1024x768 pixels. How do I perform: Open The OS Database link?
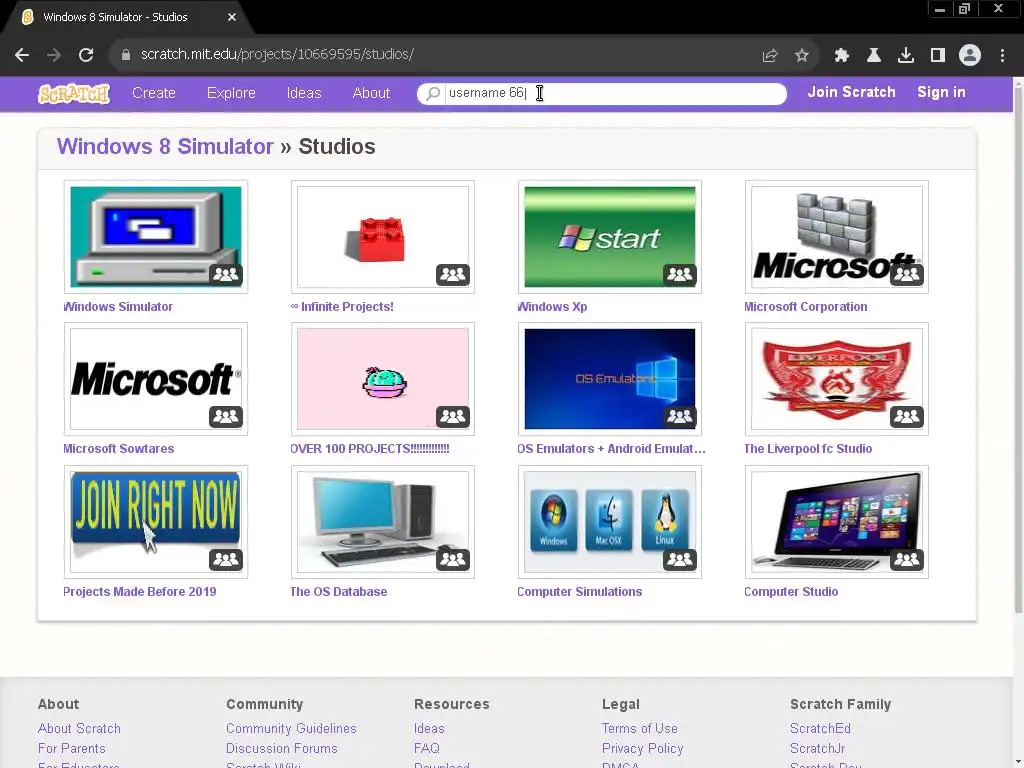pos(338,592)
